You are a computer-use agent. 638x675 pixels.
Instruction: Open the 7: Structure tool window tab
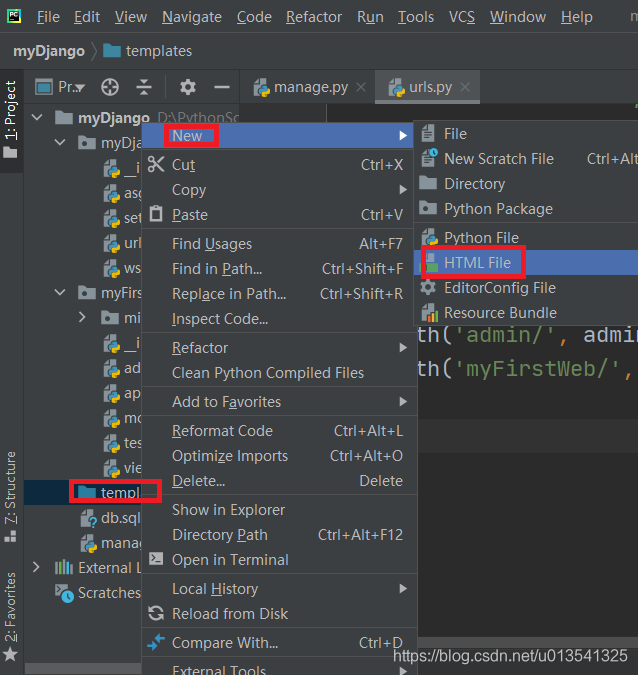(x=11, y=497)
